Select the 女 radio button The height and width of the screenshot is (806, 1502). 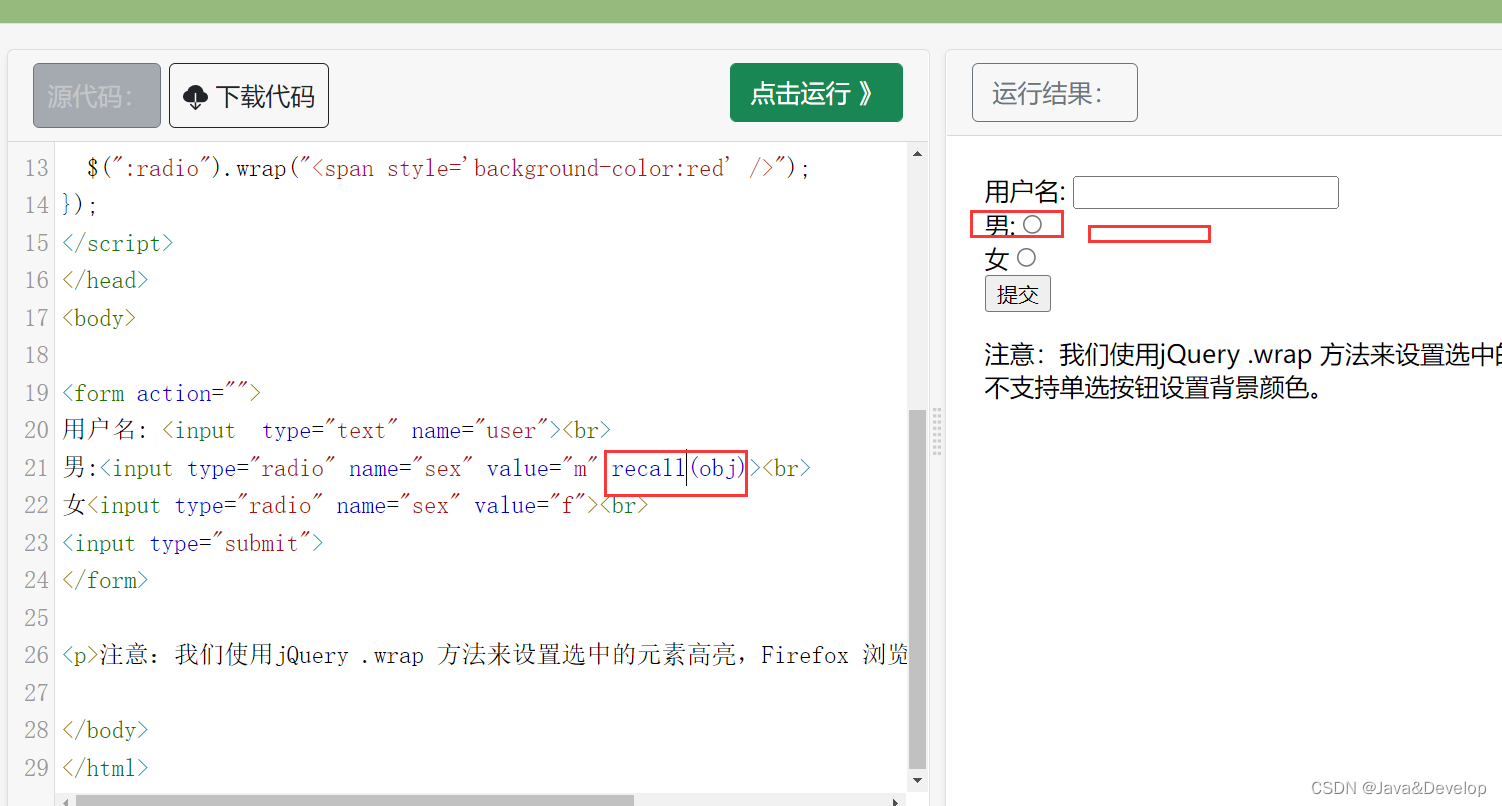pos(1026,258)
